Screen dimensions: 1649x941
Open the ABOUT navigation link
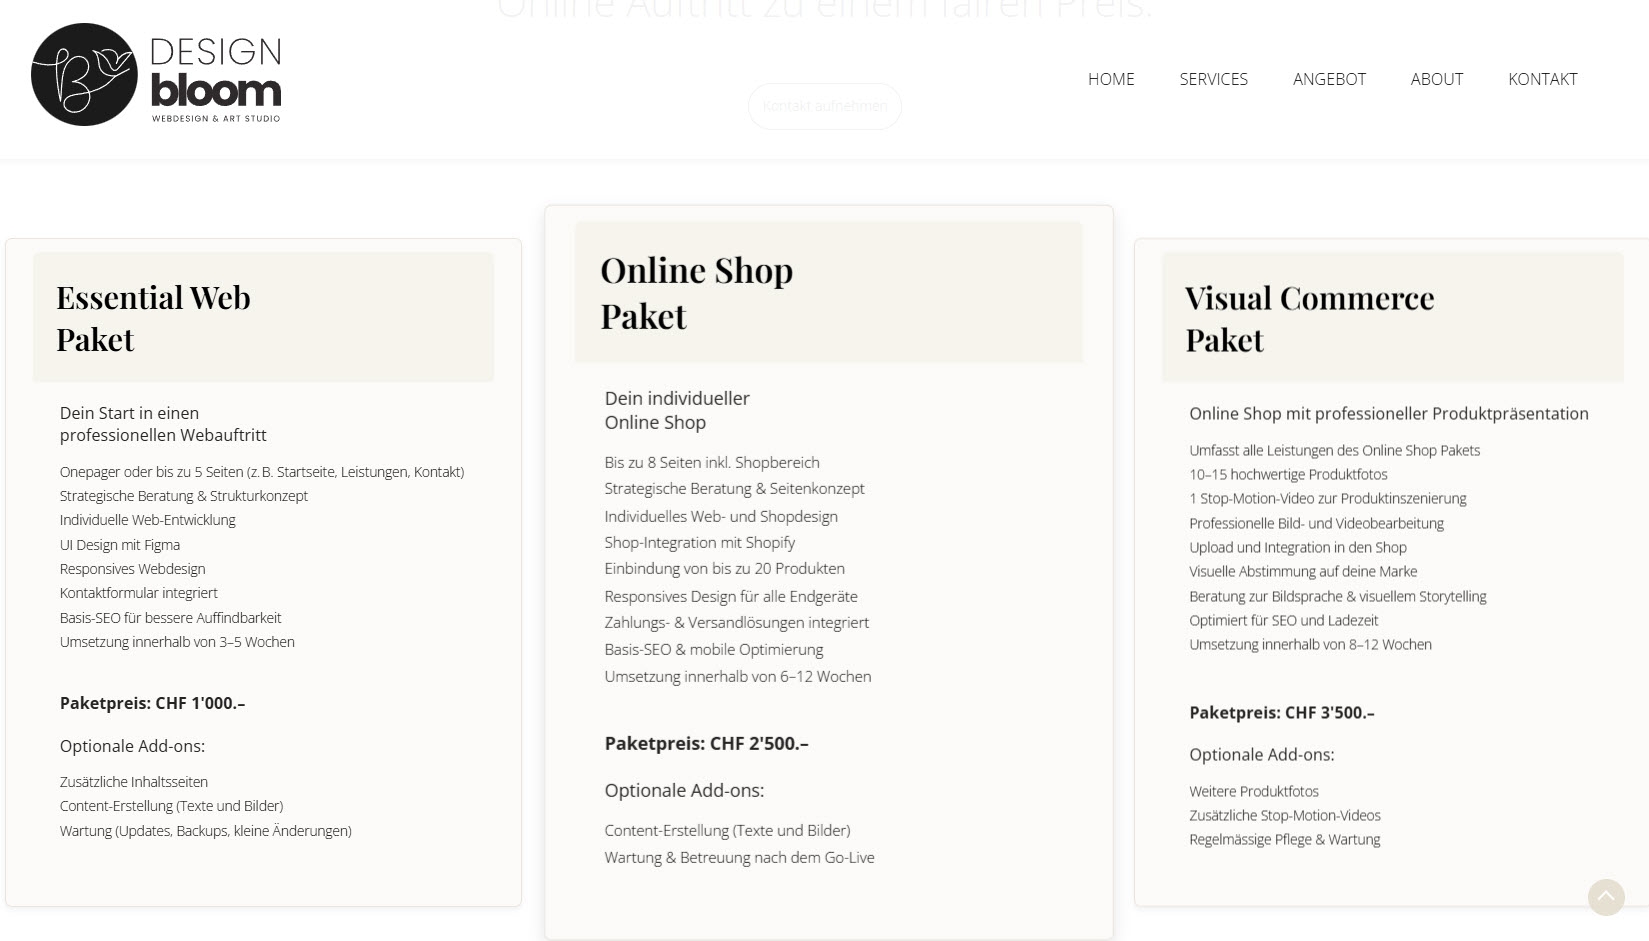[1436, 79]
